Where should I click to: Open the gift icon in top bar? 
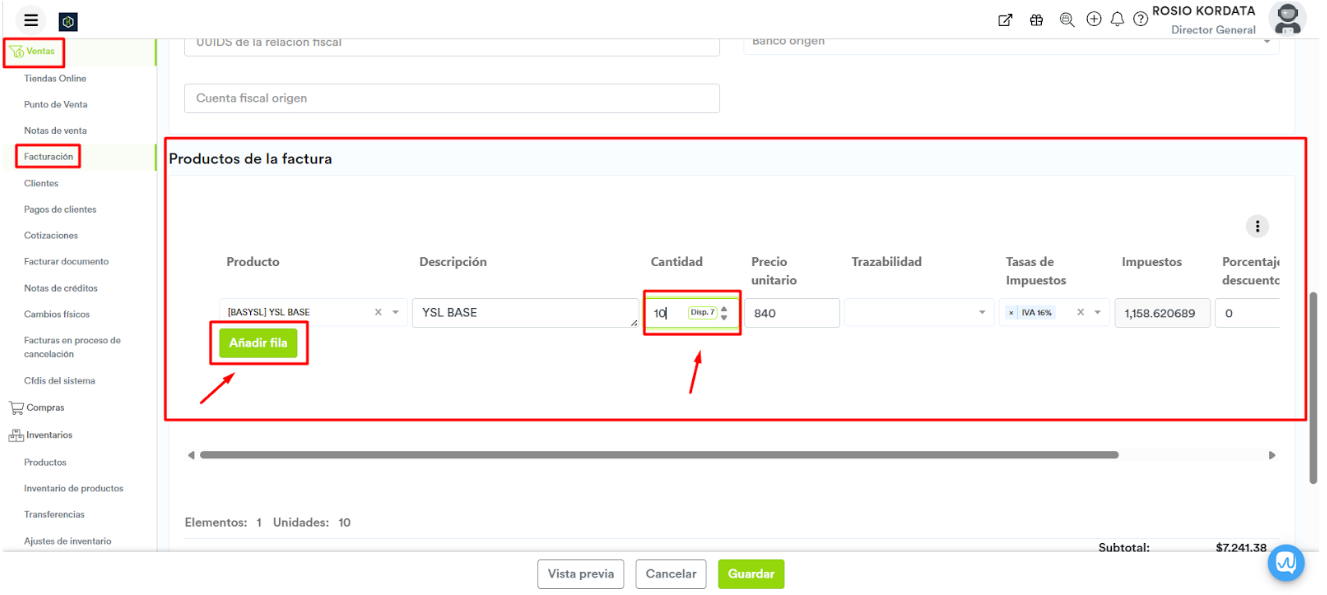coord(1036,20)
